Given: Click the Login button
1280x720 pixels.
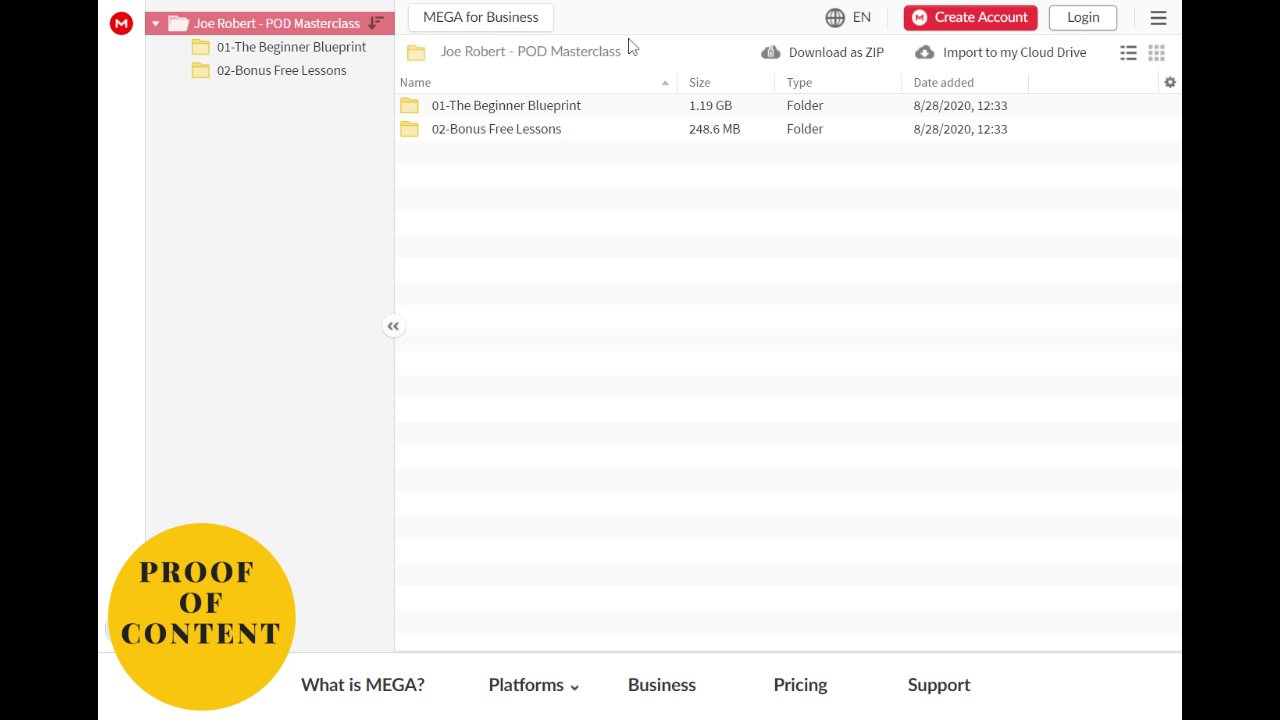Looking at the screenshot, I should click(1083, 17).
